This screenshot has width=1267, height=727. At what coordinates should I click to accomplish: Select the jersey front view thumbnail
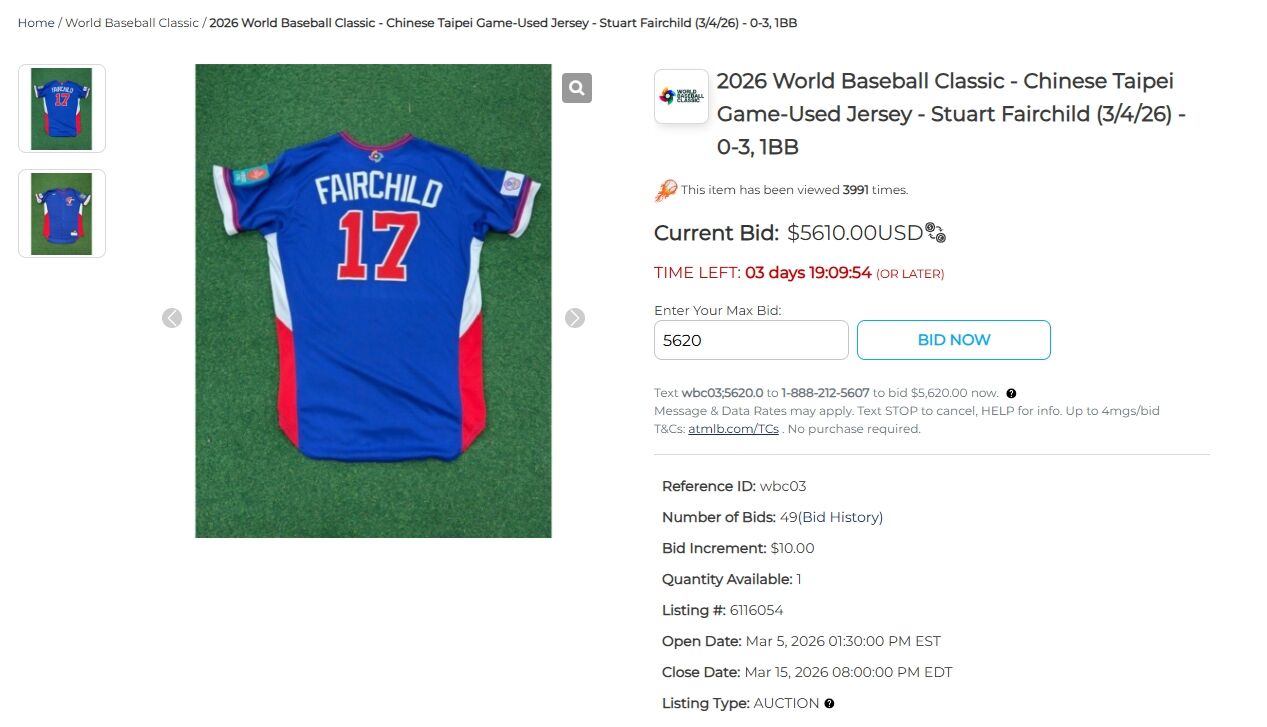click(62, 214)
